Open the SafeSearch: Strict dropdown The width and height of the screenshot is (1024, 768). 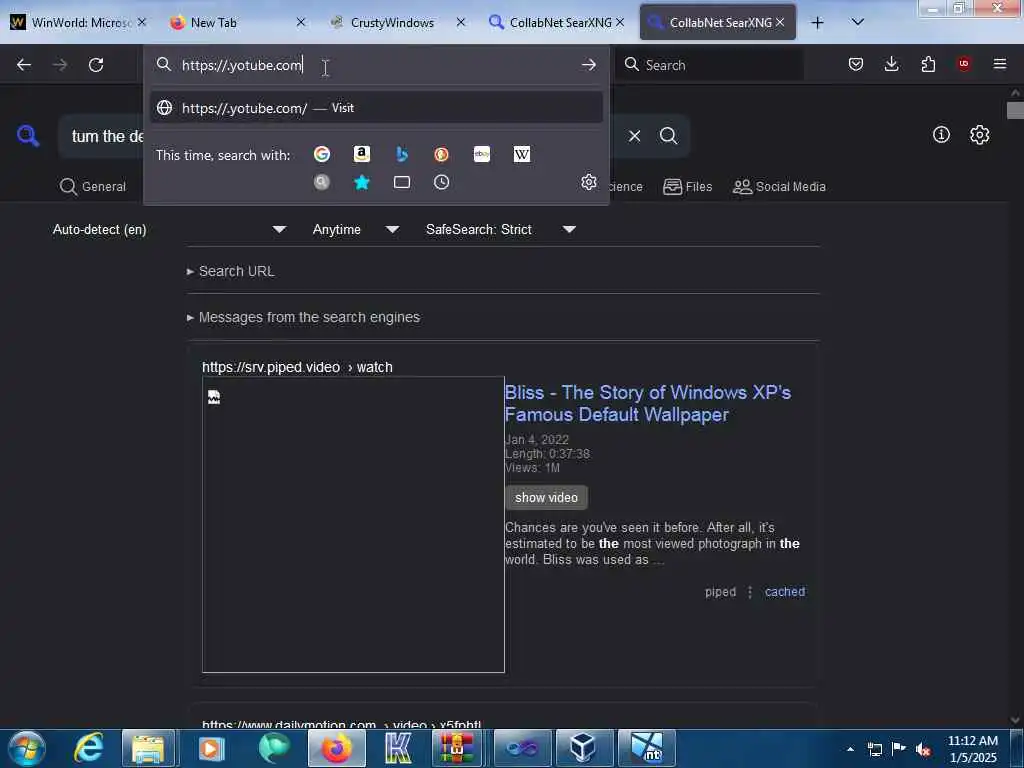click(500, 229)
